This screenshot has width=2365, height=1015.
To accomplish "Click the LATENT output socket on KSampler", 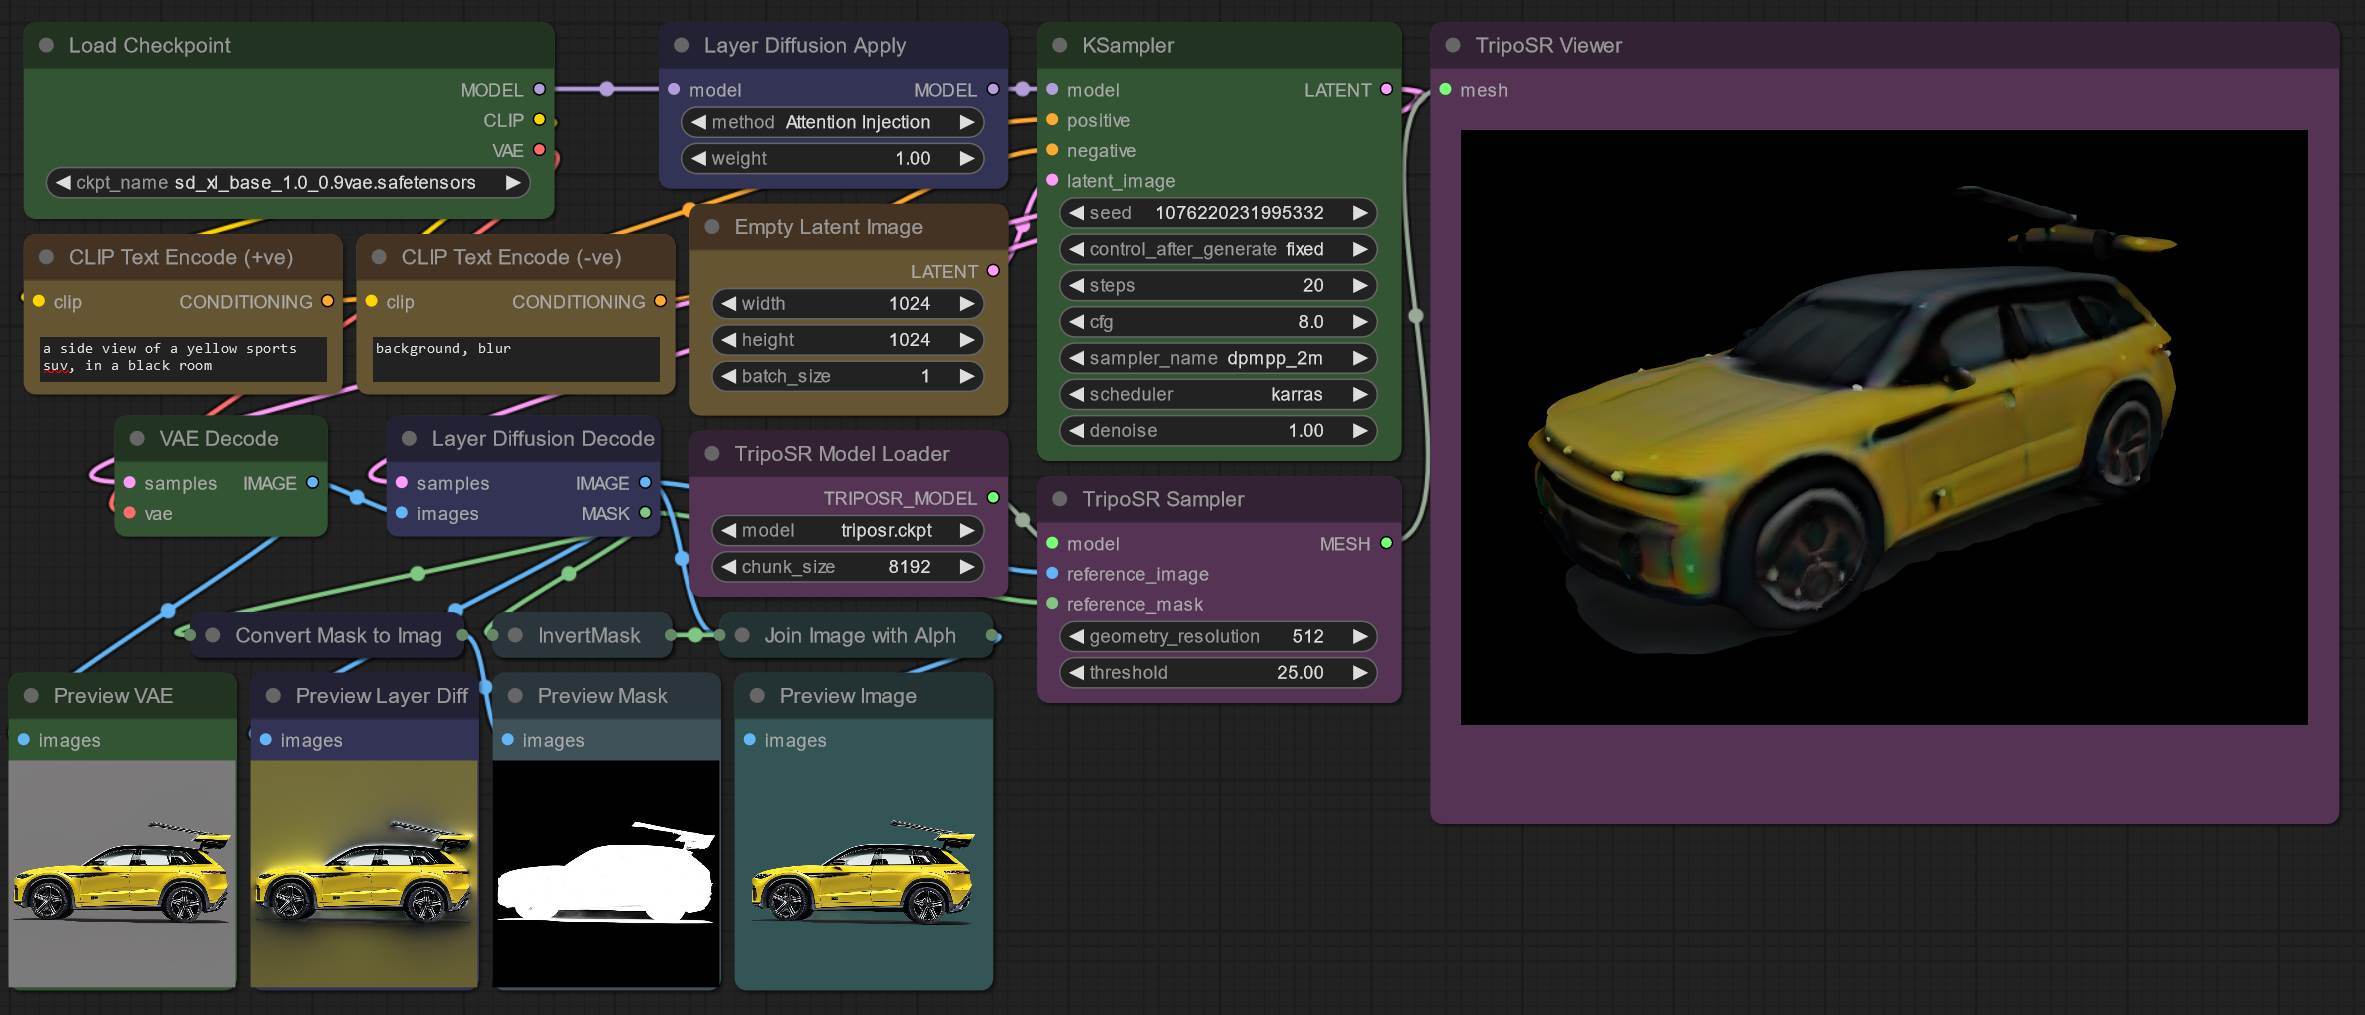I will 1386,89.
